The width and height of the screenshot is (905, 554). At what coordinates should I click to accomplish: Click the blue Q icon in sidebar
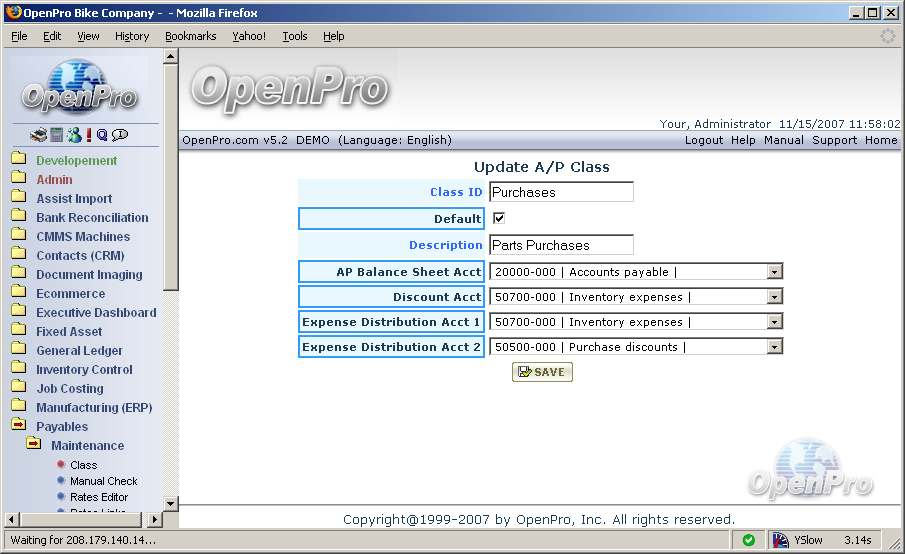coord(102,135)
